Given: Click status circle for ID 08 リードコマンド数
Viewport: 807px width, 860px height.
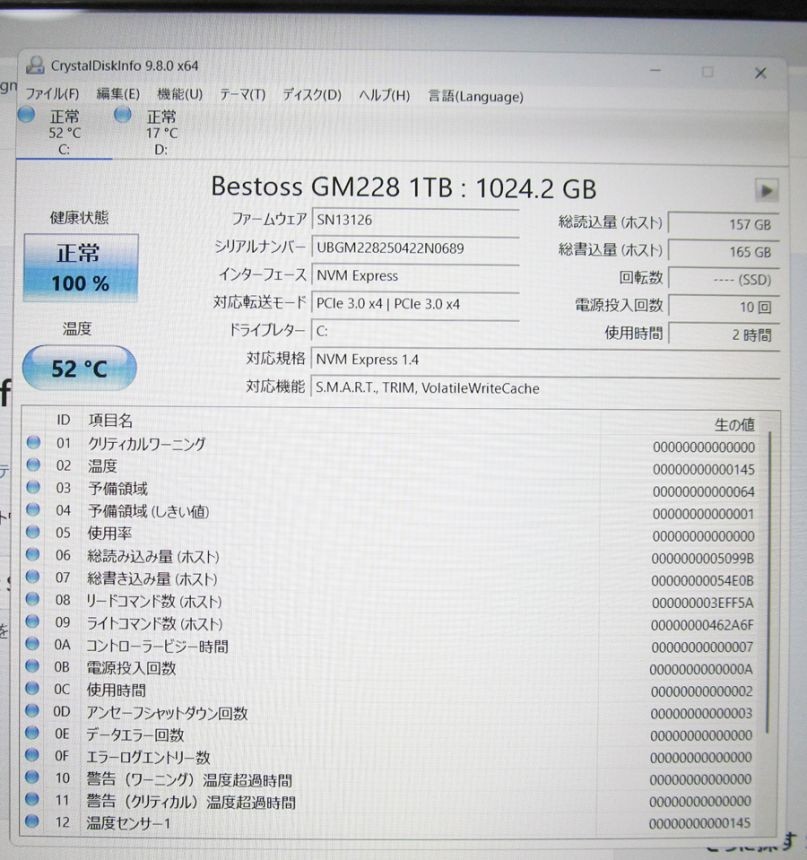Looking at the screenshot, I should coord(33,599).
